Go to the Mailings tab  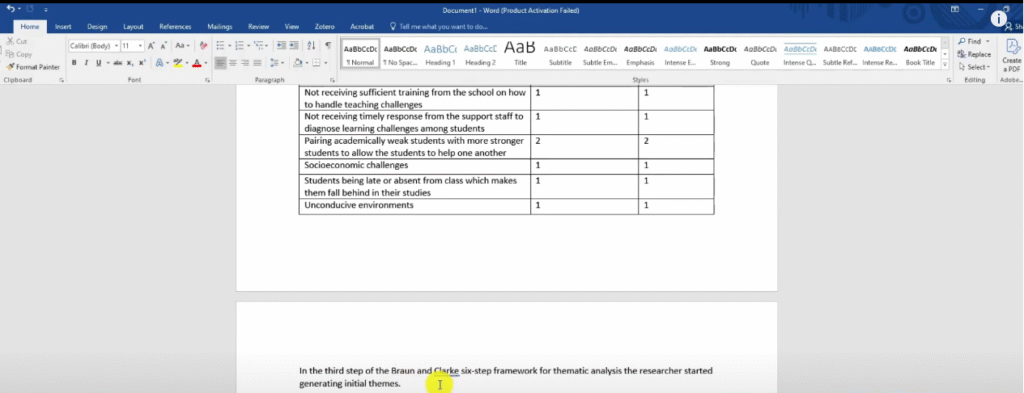pos(219,27)
